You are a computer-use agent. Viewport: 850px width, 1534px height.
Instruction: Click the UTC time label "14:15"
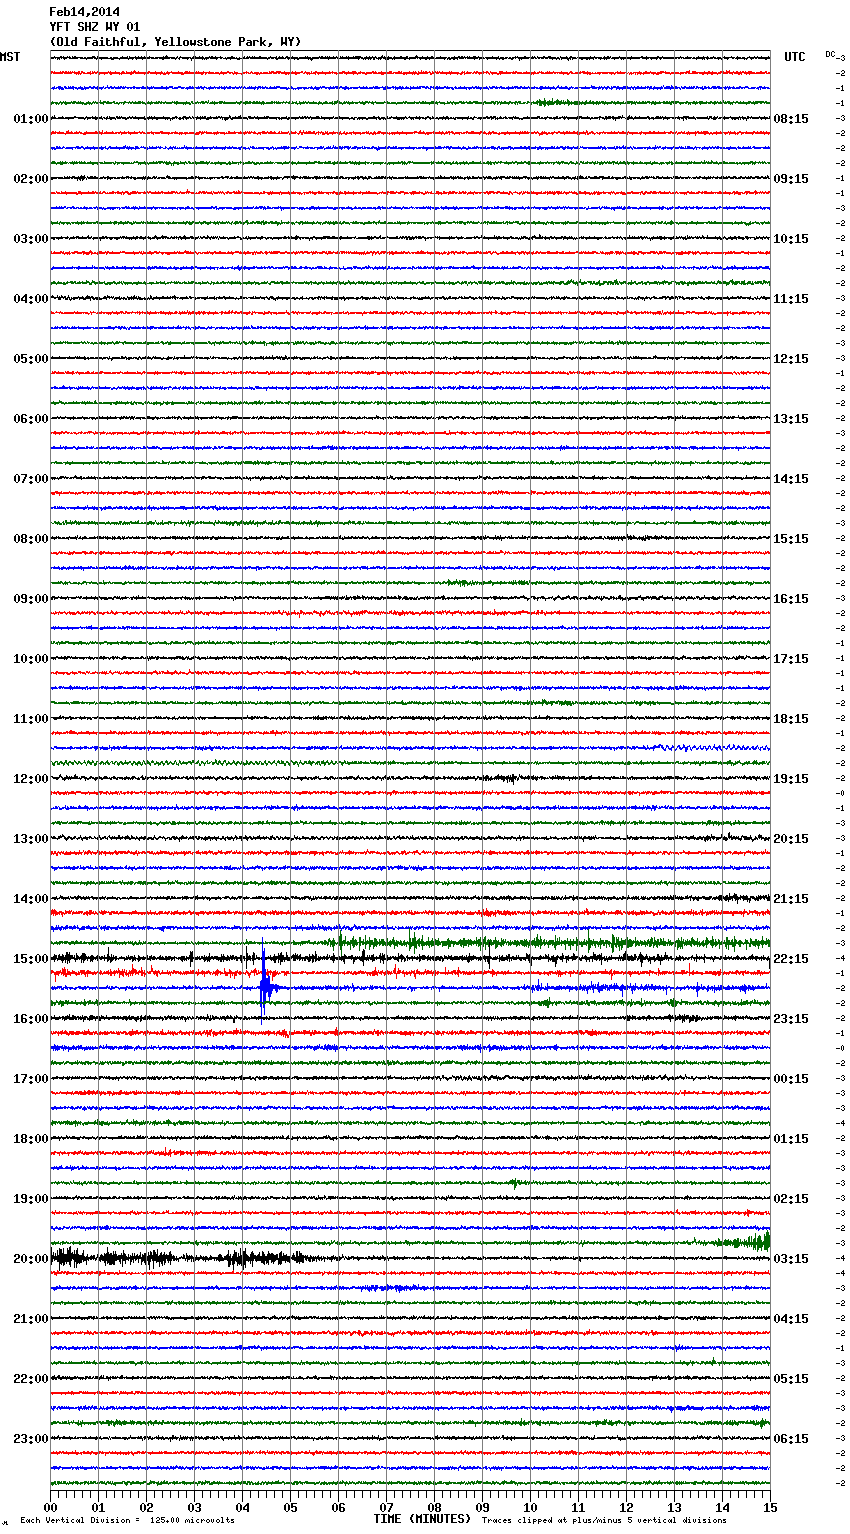coord(791,479)
